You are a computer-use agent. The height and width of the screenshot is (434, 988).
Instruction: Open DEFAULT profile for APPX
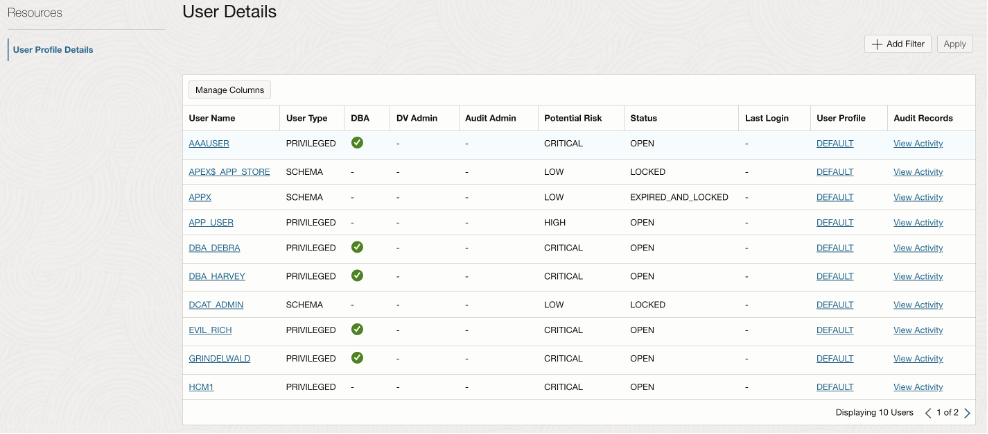(835, 197)
